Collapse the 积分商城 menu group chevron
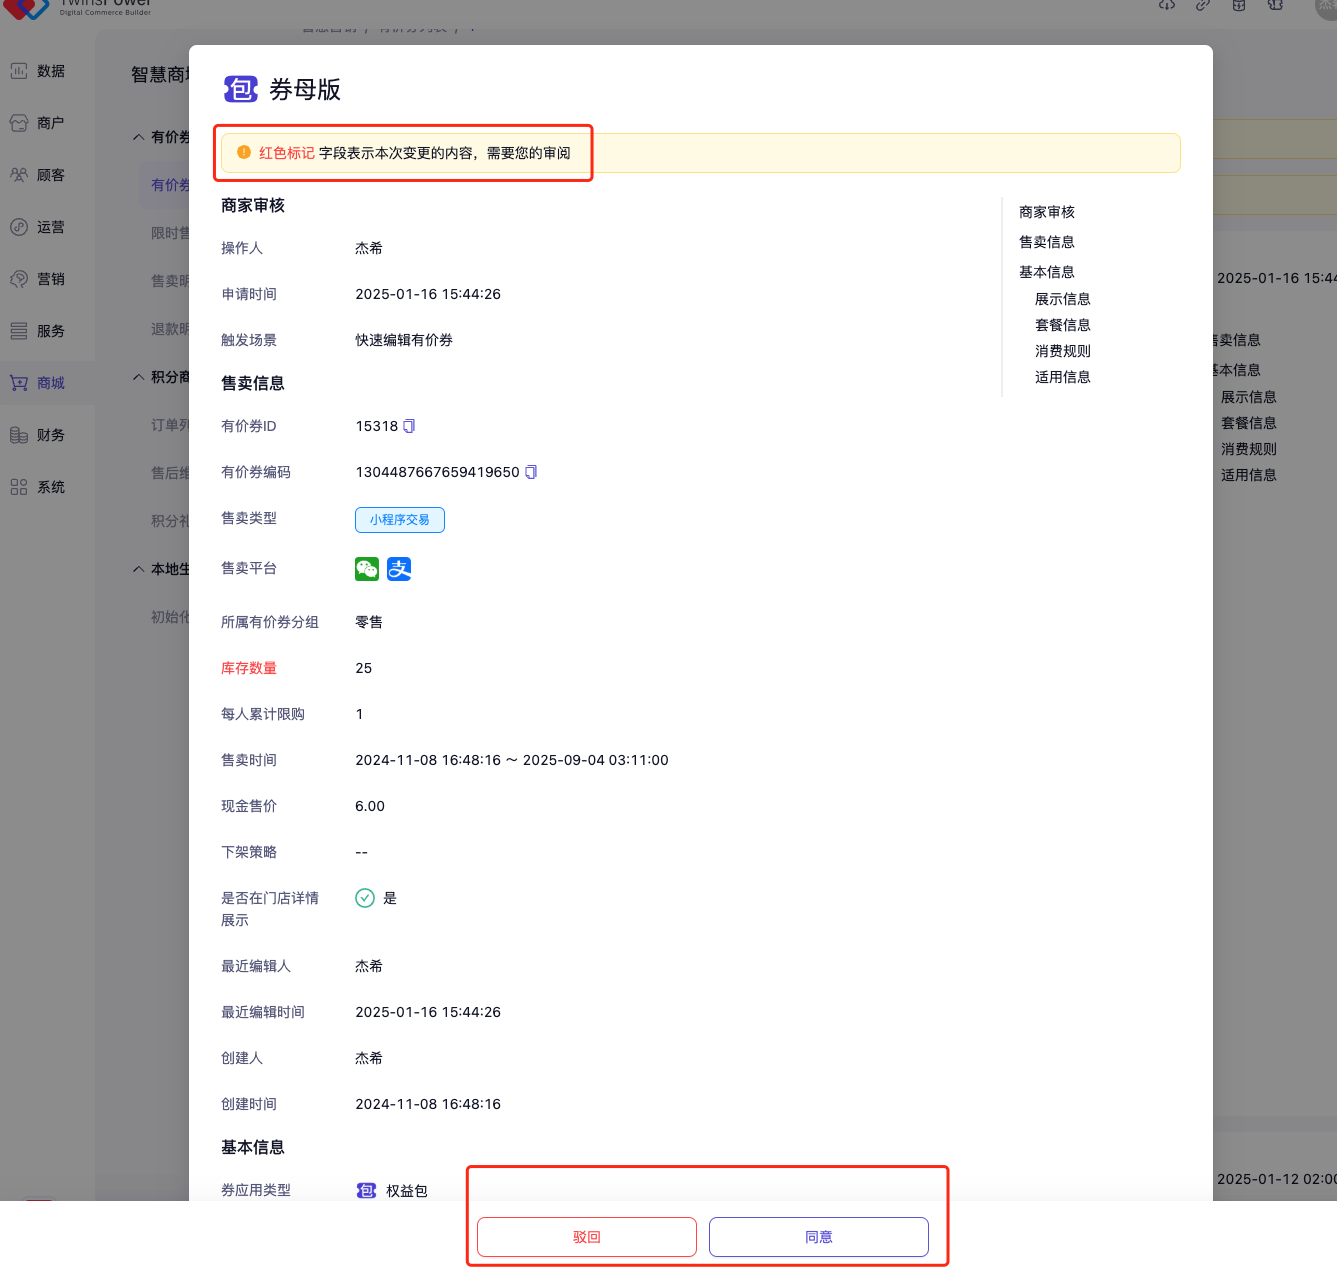The image size is (1337, 1268). 139,377
